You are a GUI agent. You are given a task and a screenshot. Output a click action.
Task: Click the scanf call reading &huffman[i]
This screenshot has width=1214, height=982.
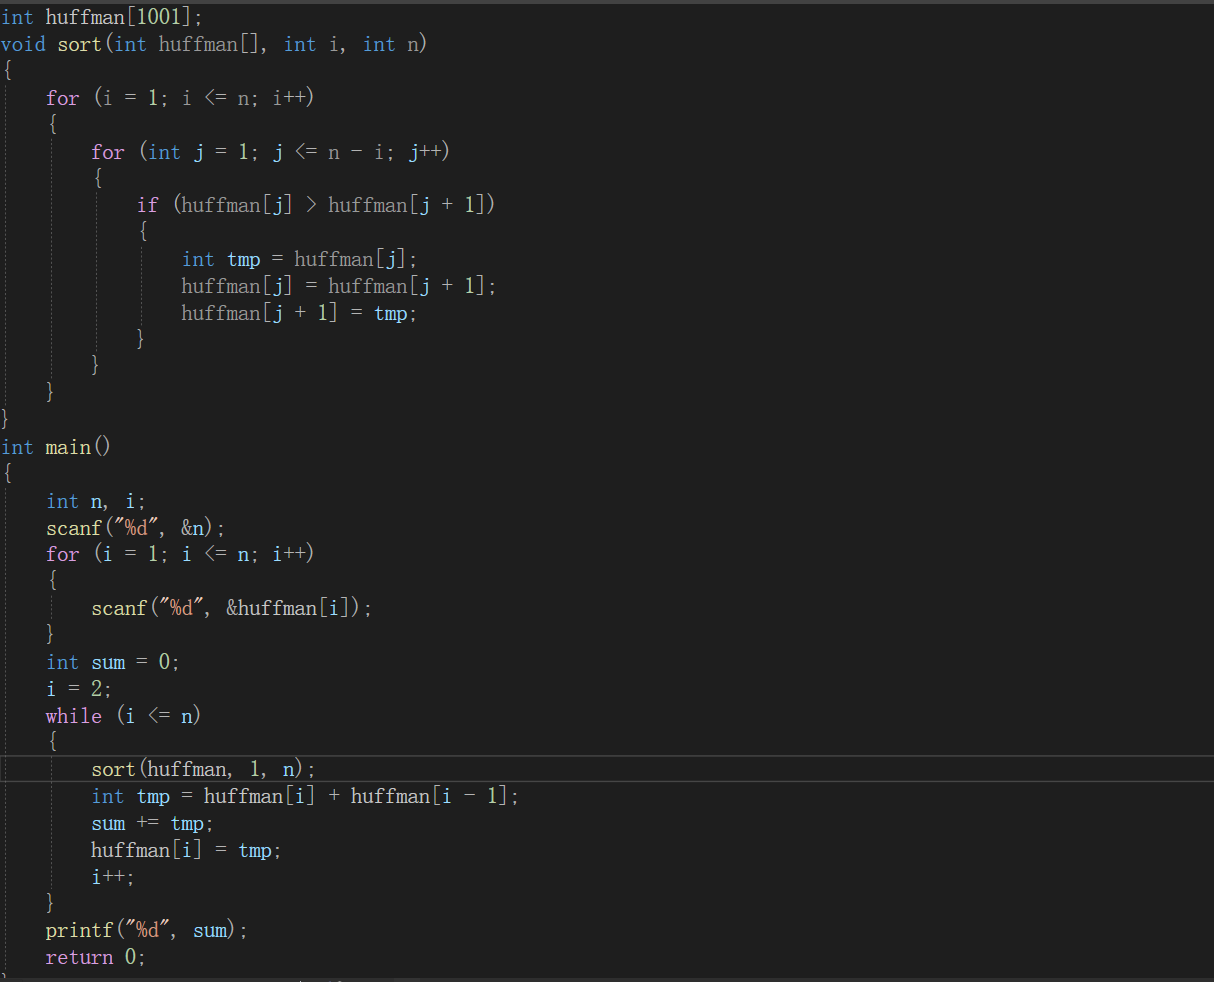[x=231, y=608]
